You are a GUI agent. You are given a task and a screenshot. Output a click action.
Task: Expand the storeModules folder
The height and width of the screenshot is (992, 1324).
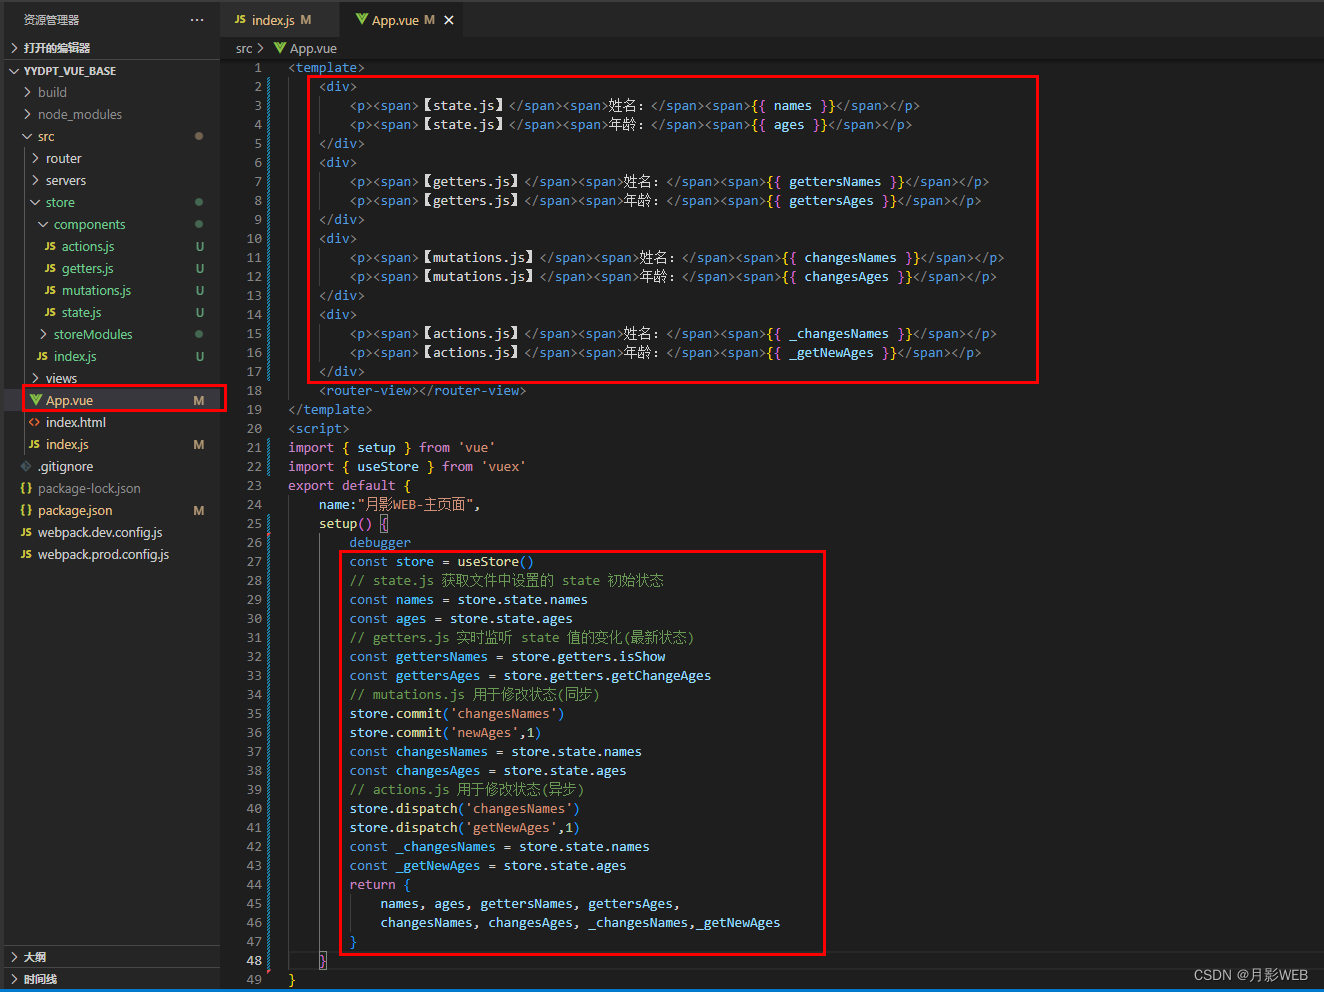44,335
